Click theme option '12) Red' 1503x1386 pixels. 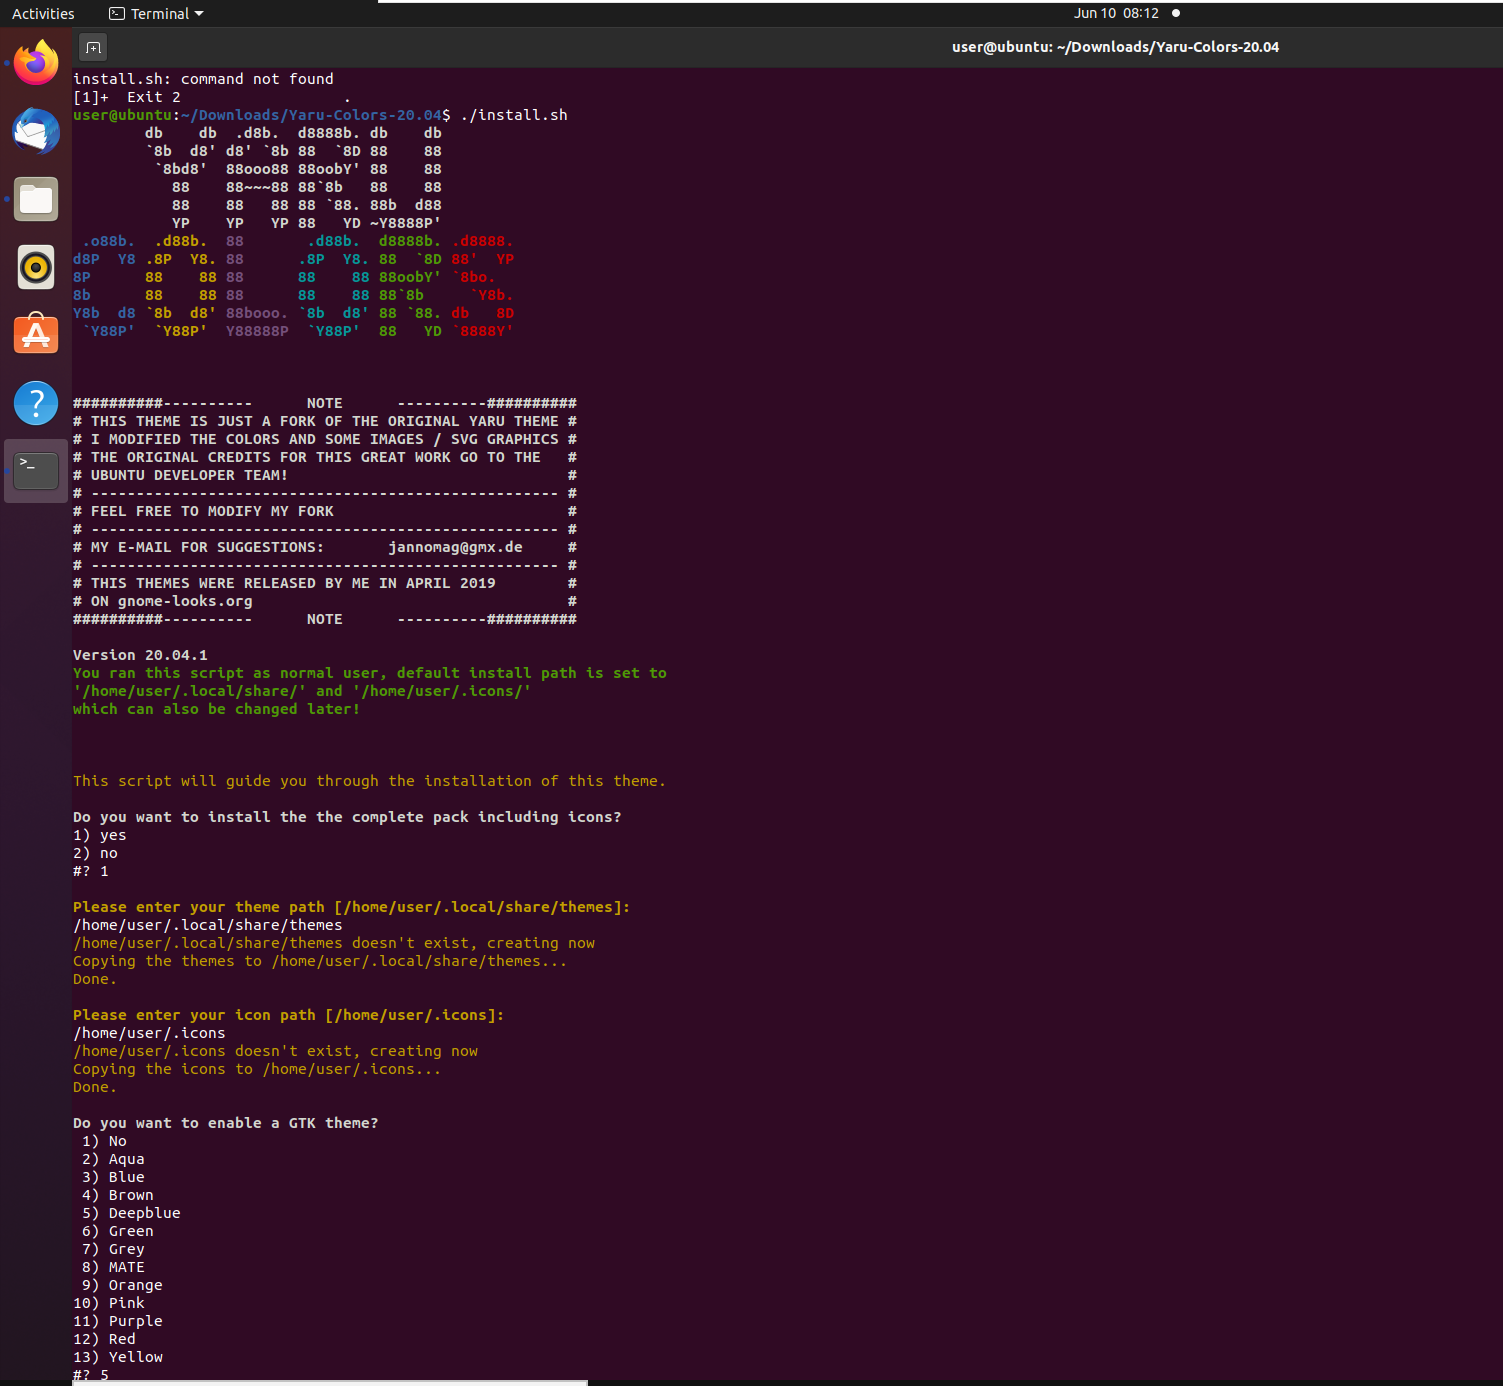click(x=104, y=1339)
